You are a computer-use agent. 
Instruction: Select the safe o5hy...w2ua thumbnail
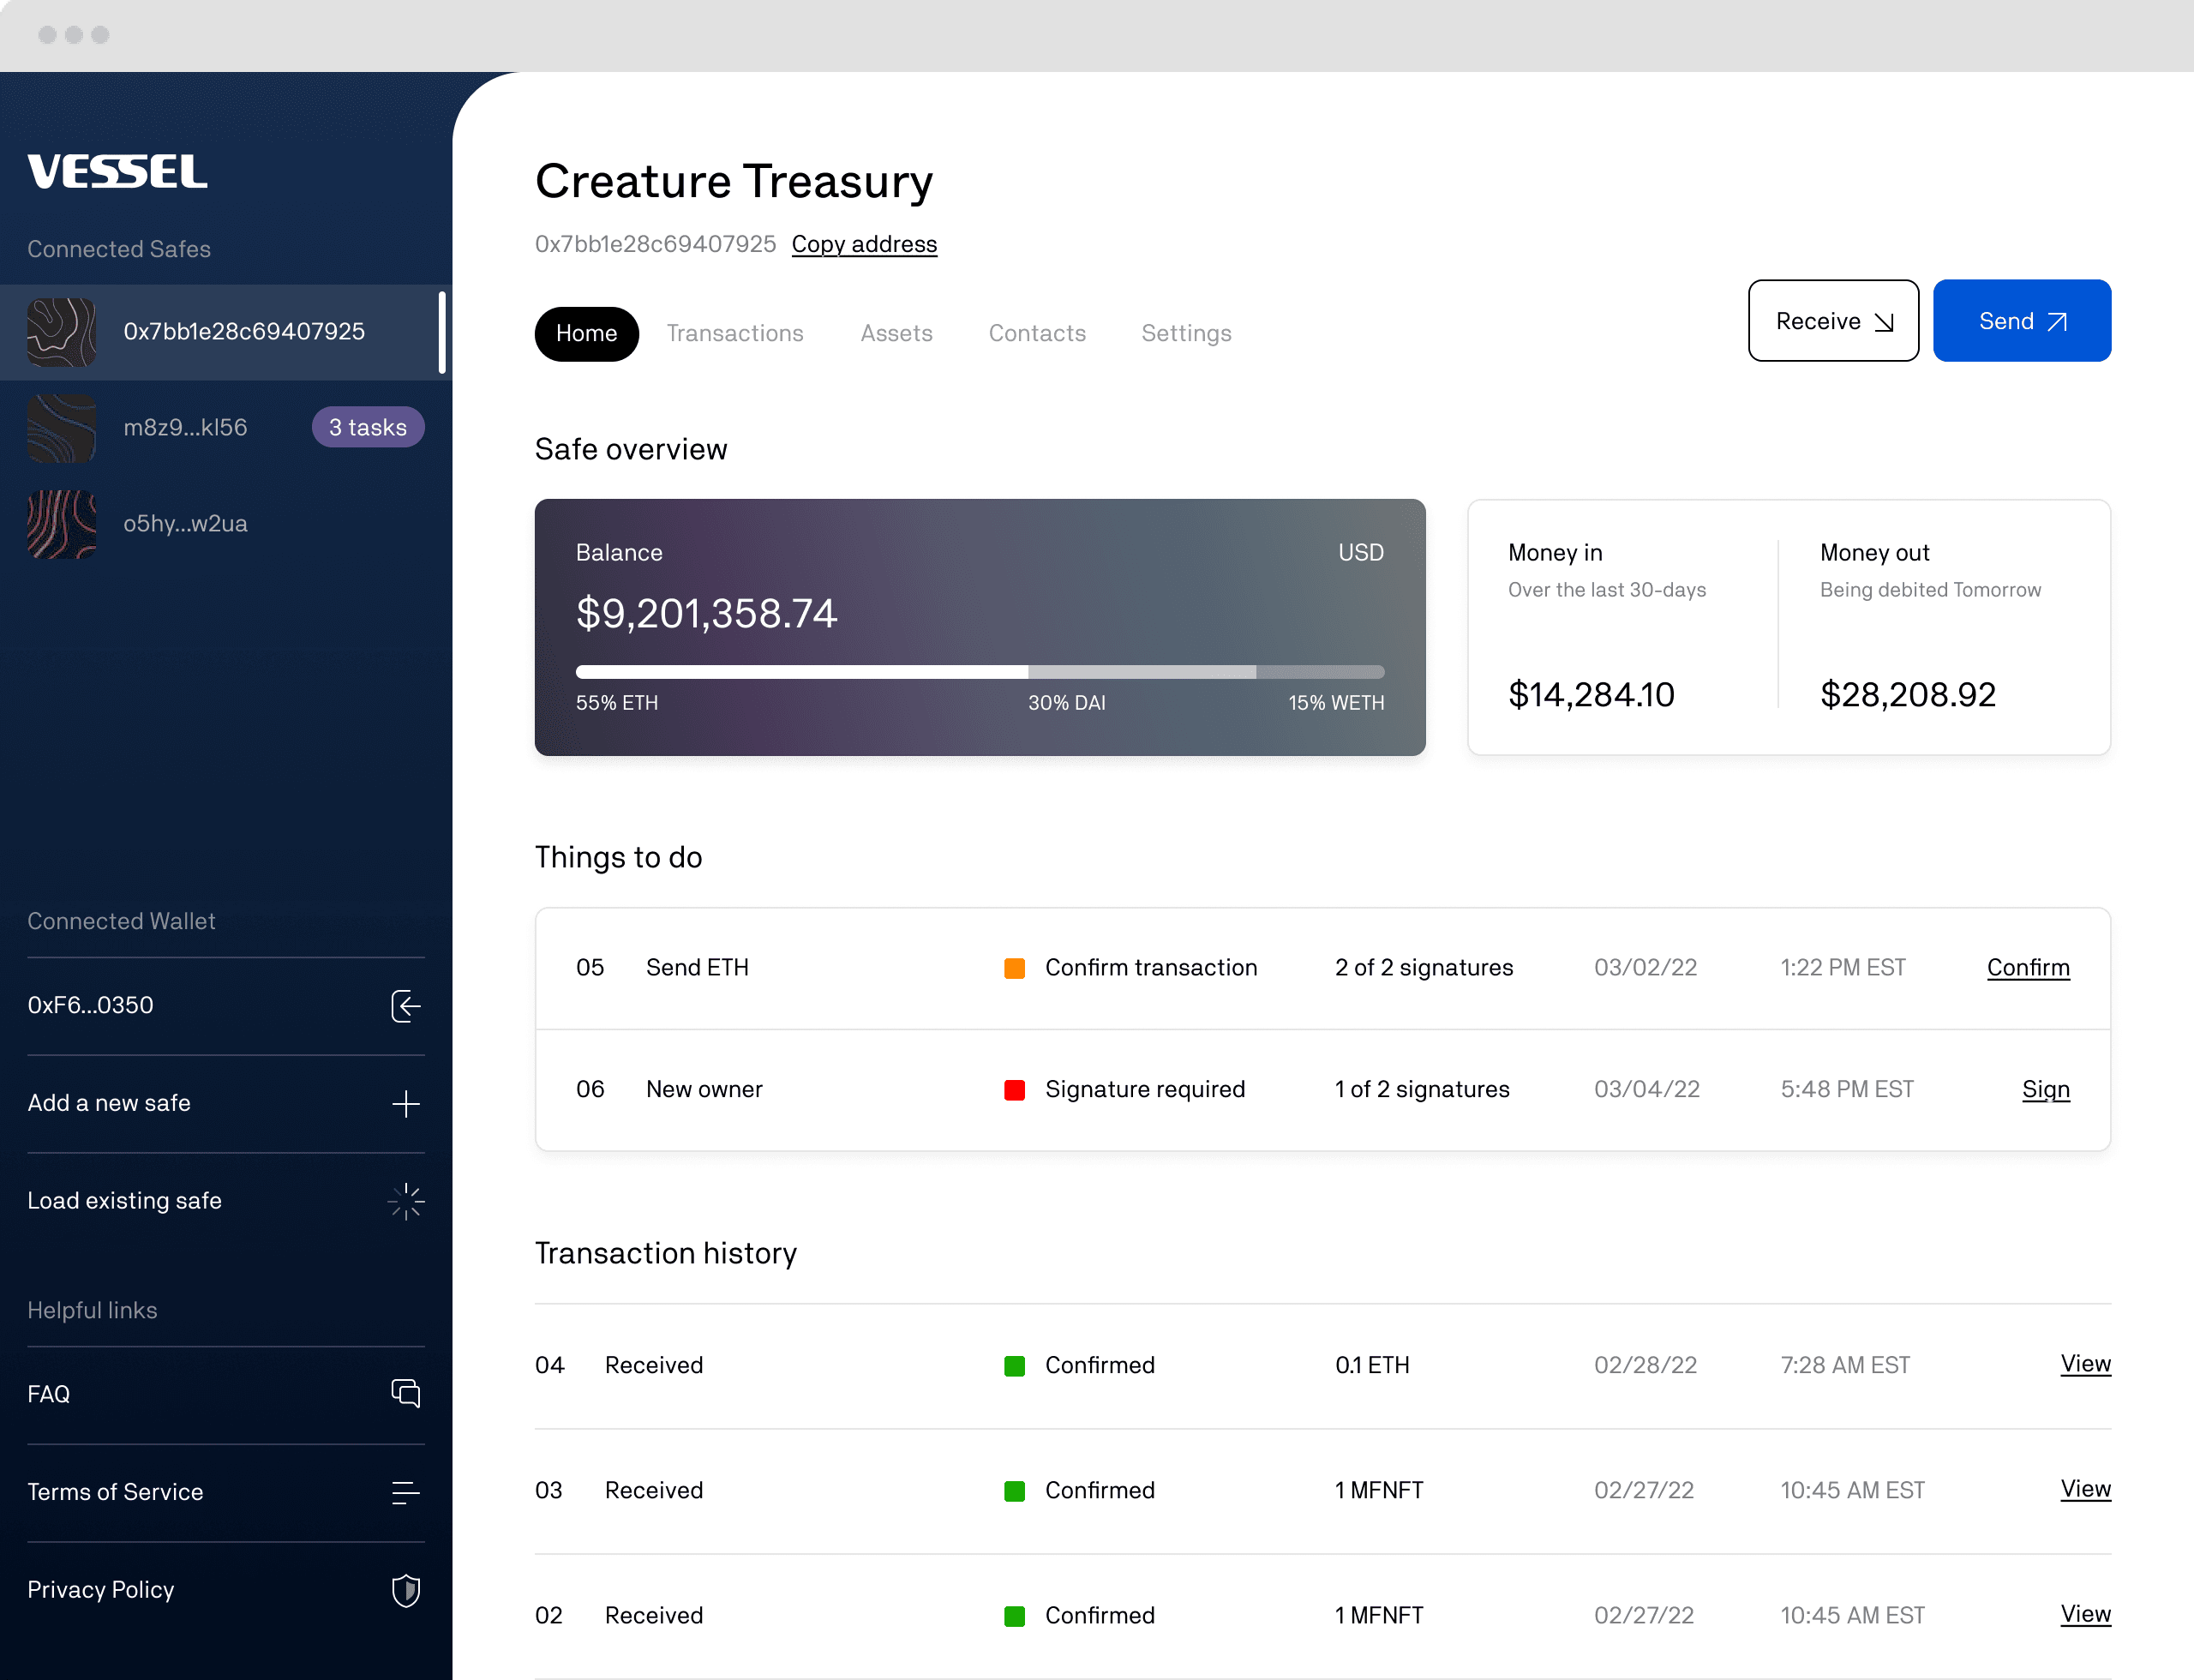[61, 523]
